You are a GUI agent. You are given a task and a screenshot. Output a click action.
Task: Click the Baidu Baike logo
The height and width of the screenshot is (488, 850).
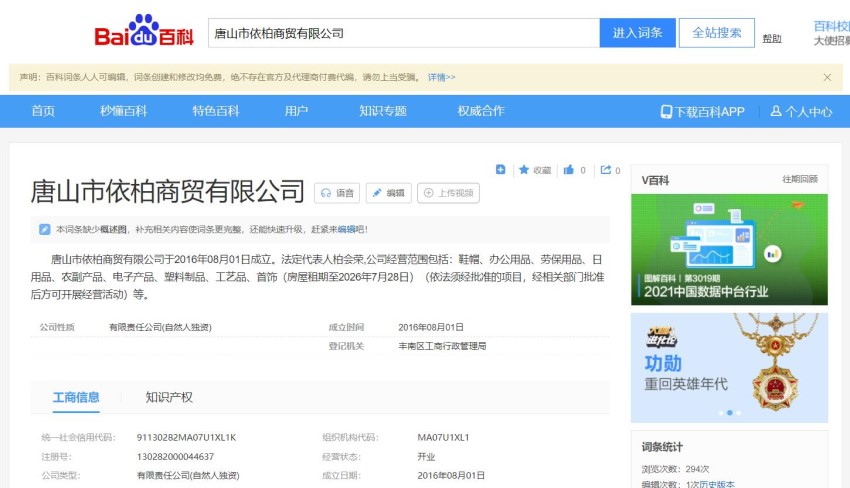[x=144, y=31]
